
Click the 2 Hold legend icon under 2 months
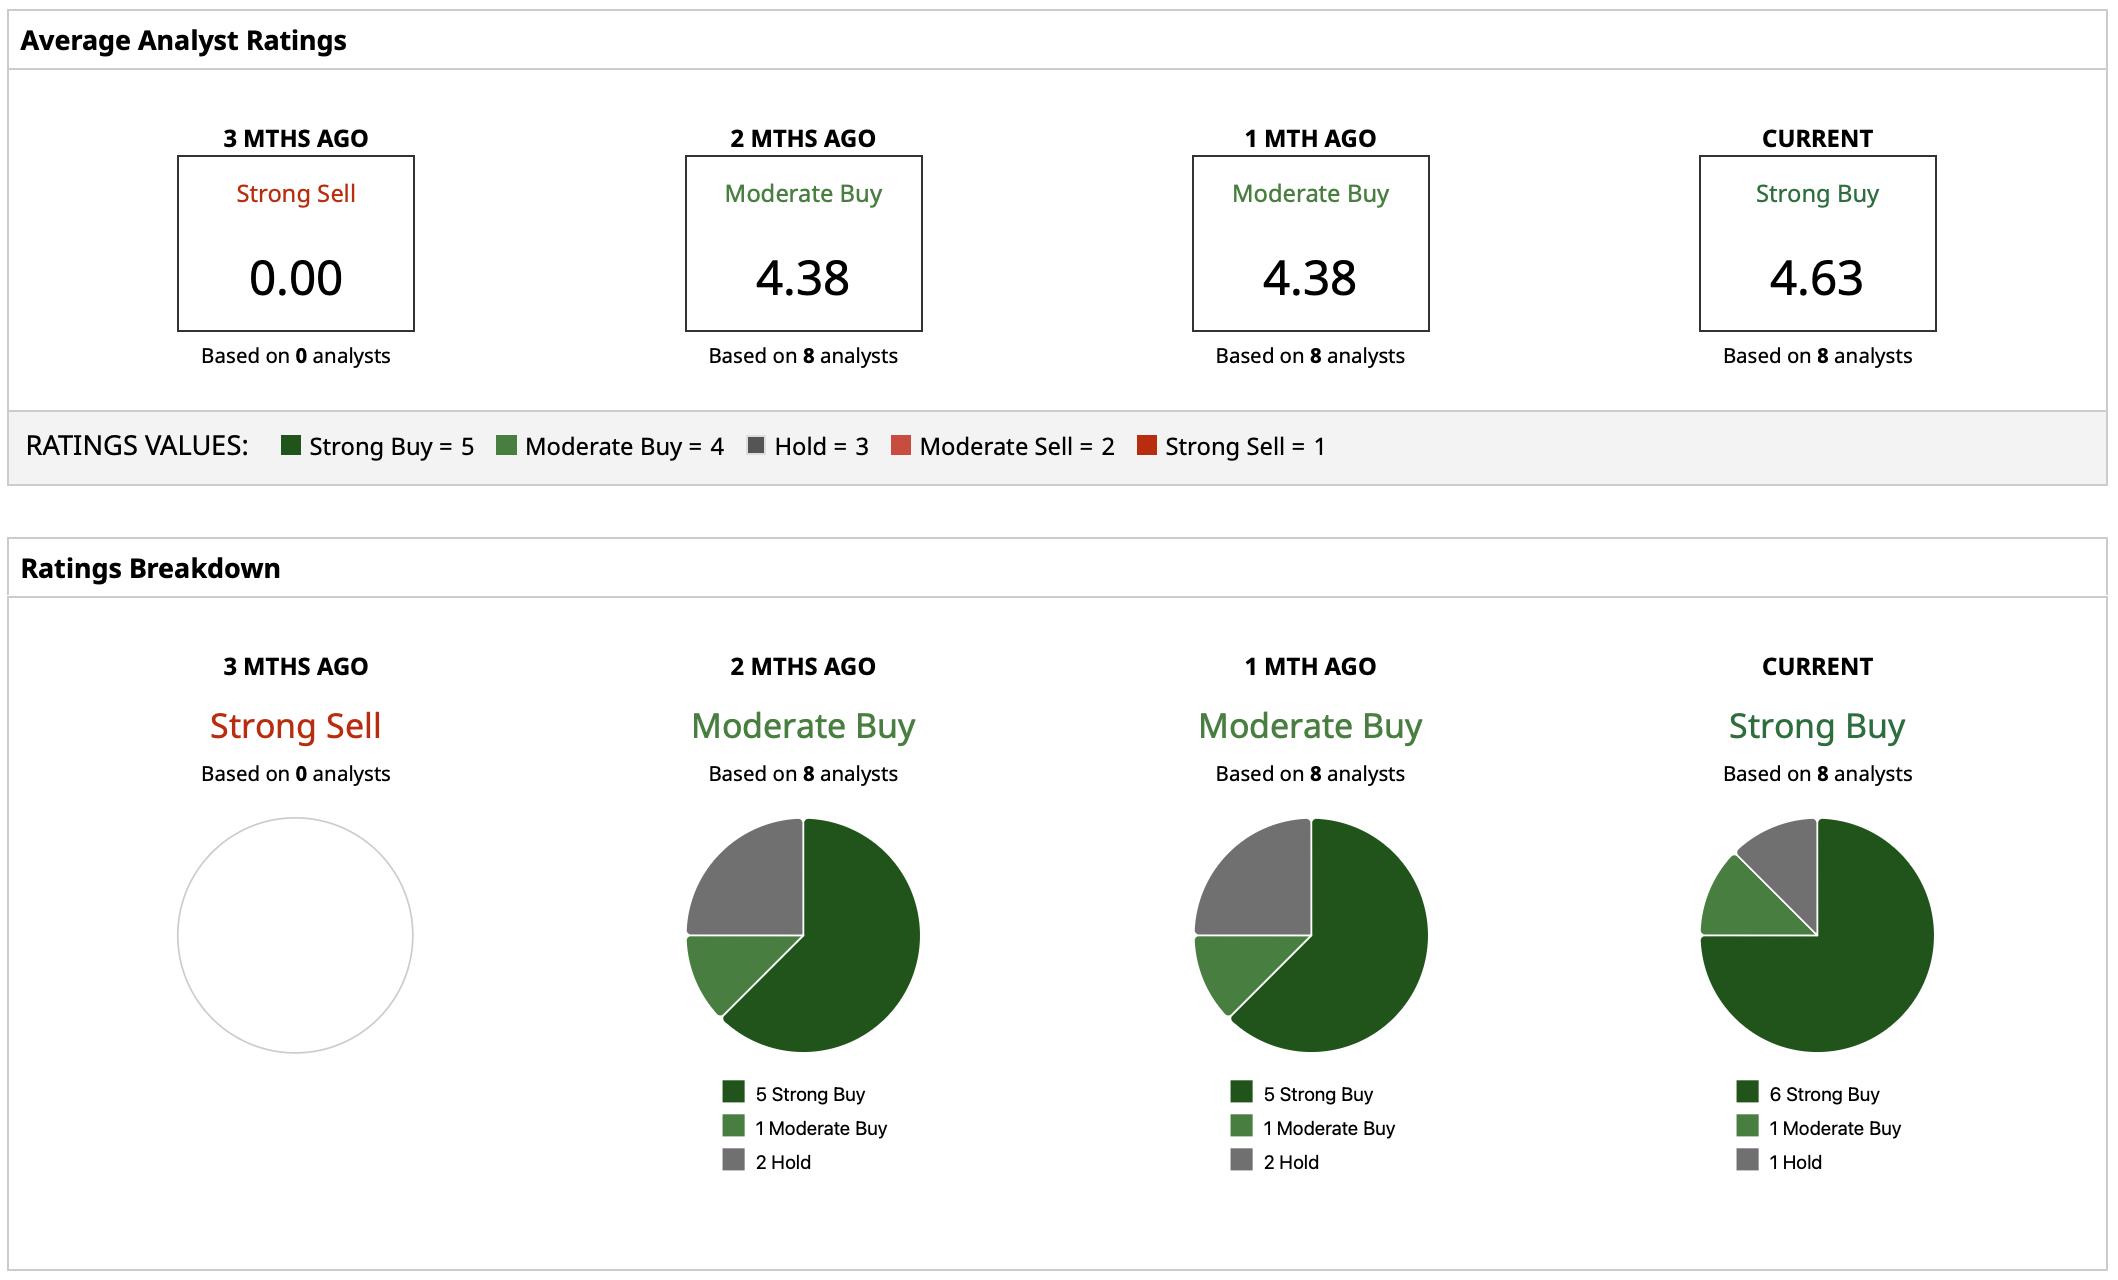pos(733,1159)
